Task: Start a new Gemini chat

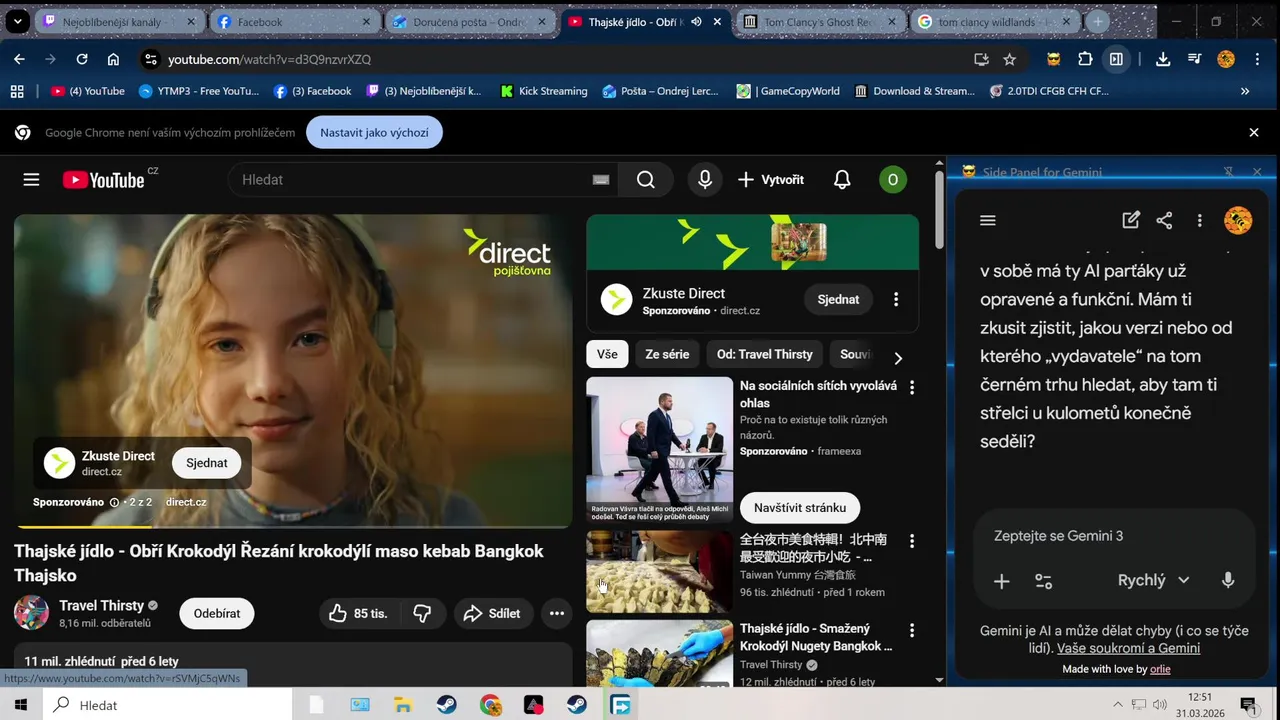Action: 1131,220
